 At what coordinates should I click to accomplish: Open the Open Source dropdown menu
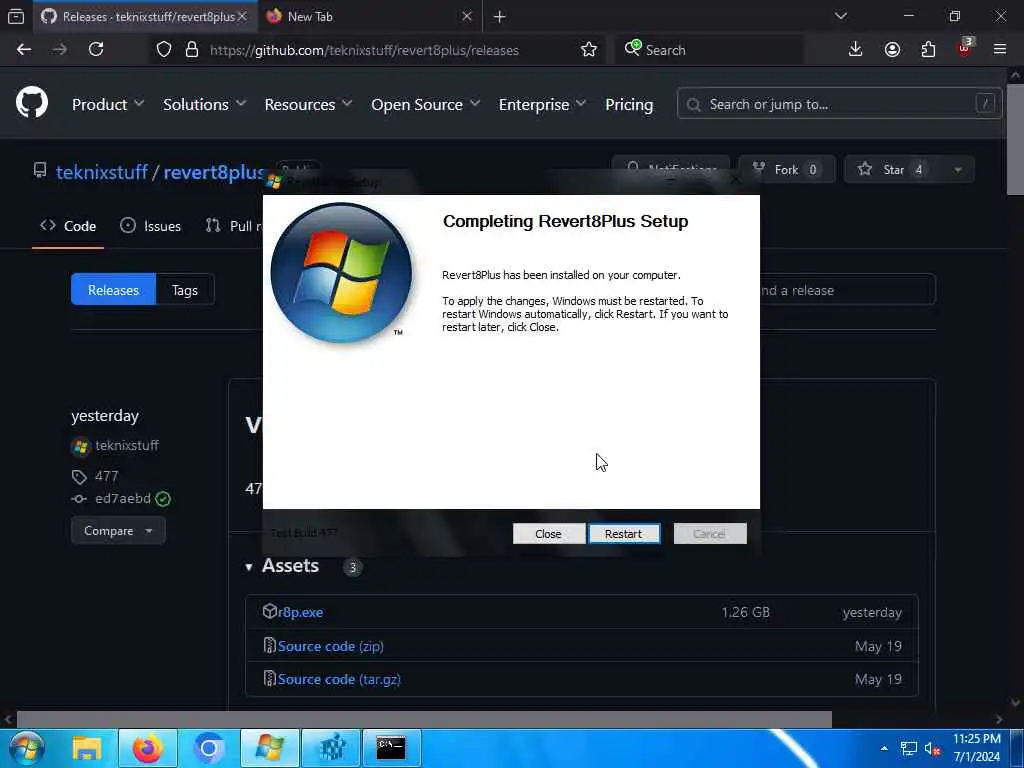point(425,104)
